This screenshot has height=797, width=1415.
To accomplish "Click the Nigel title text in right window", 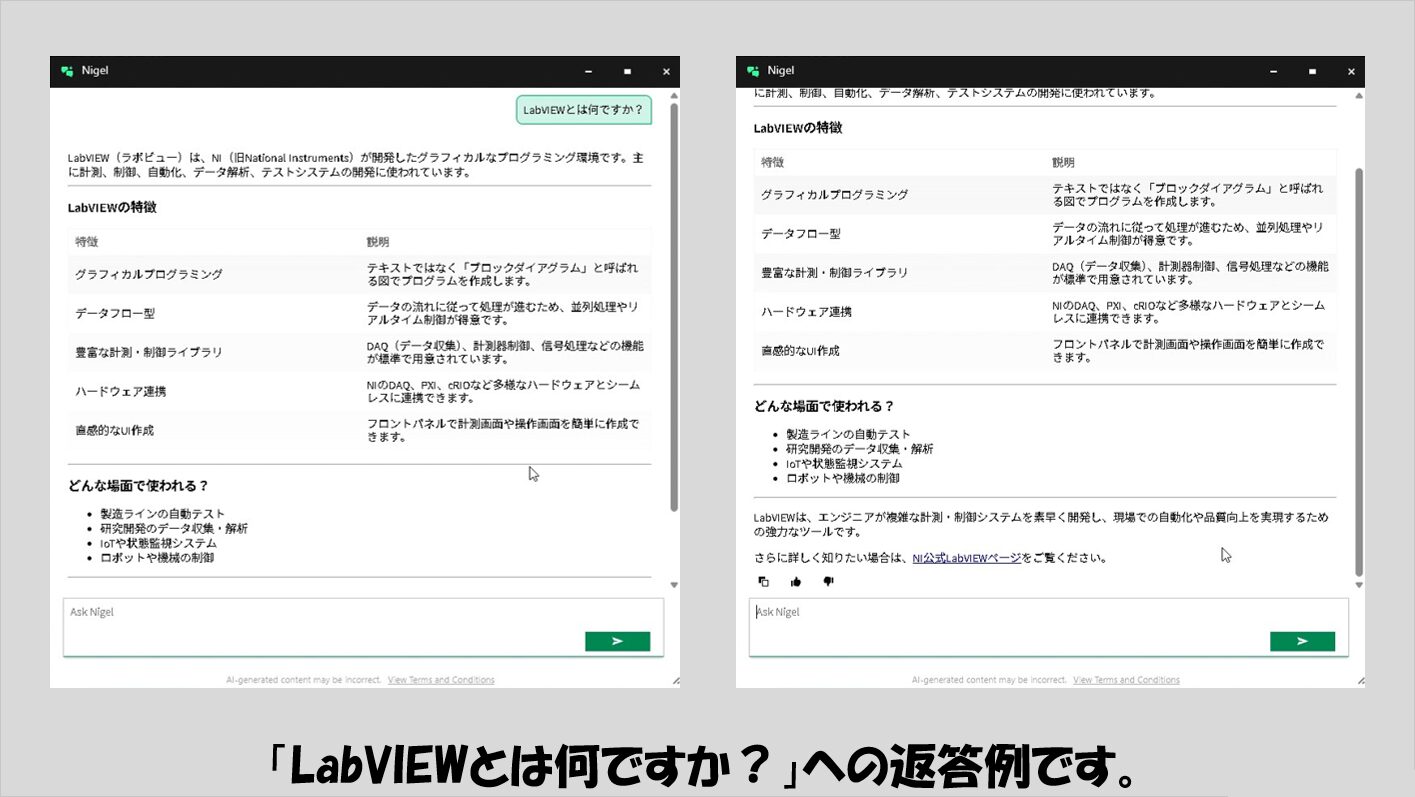I will click(x=781, y=71).
